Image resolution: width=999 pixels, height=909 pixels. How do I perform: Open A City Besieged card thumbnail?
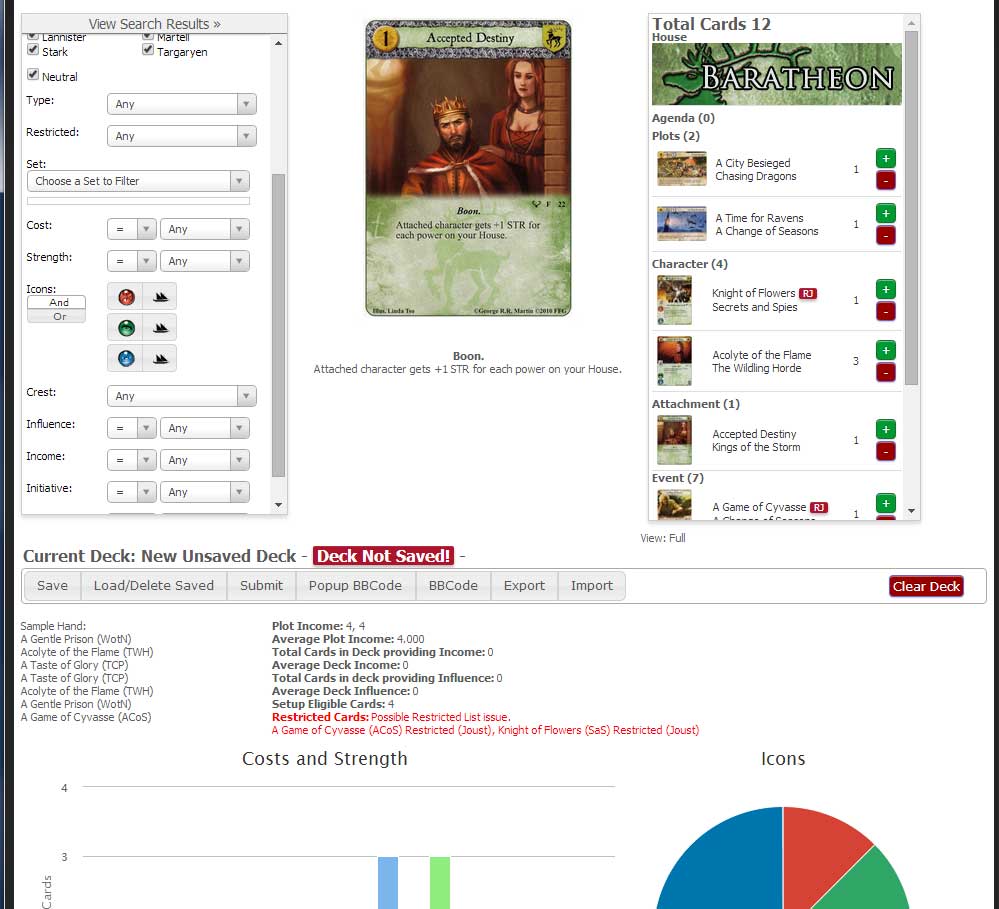[681, 168]
